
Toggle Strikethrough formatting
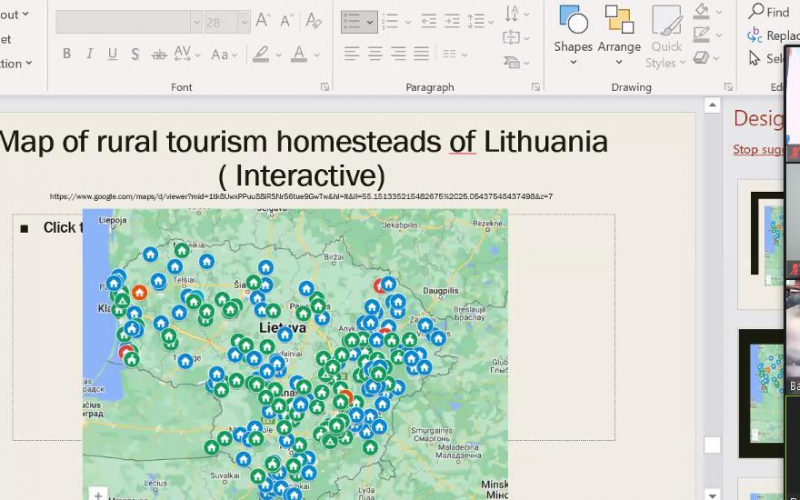tap(159, 54)
